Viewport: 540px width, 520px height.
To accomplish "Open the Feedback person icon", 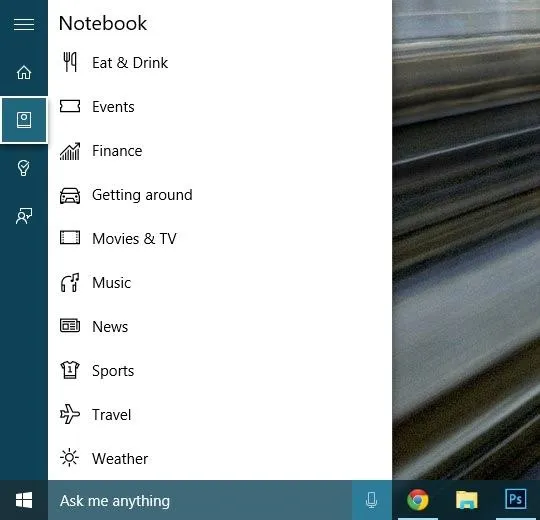I will [24, 216].
